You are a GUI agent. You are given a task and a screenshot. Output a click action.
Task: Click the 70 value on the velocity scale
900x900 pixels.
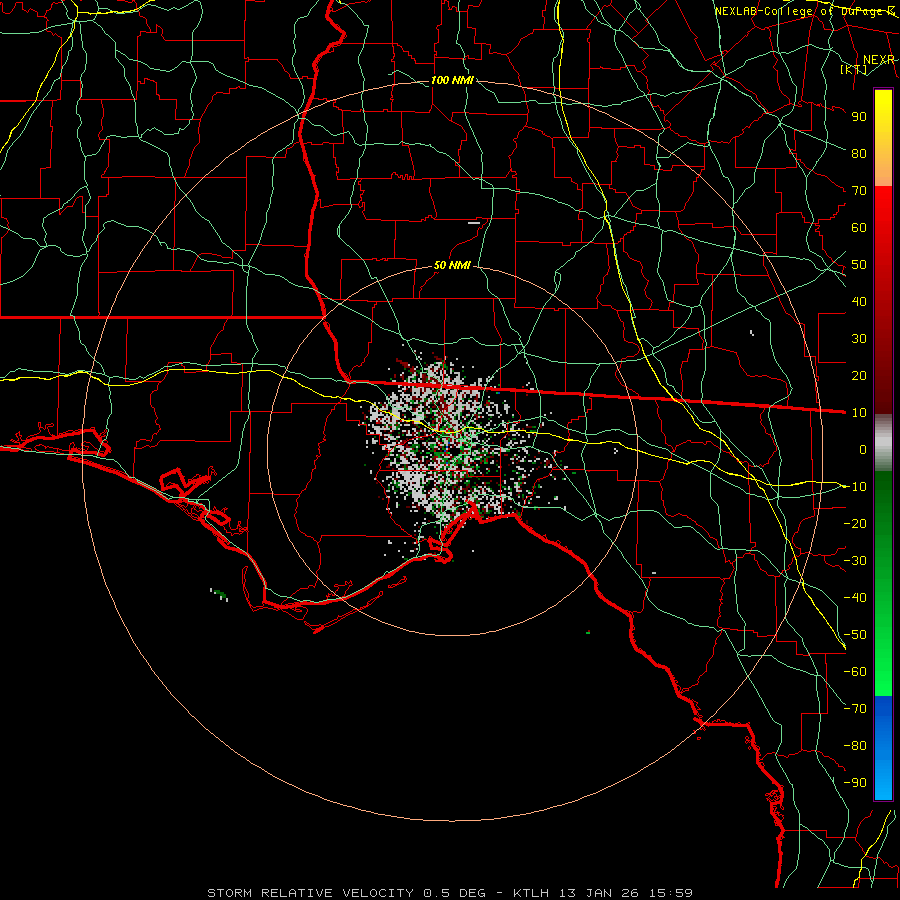[859, 191]
